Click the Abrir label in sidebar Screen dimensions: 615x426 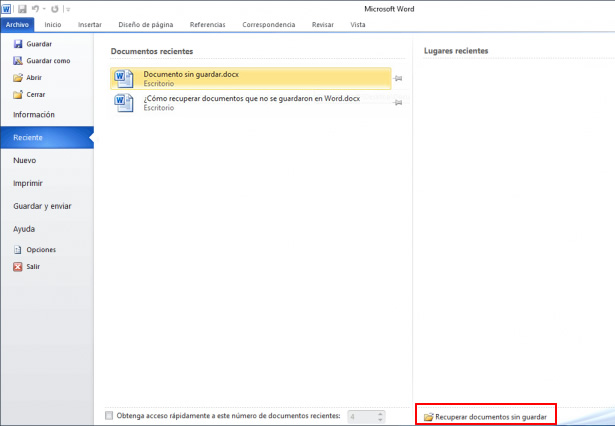click(34, 78)
